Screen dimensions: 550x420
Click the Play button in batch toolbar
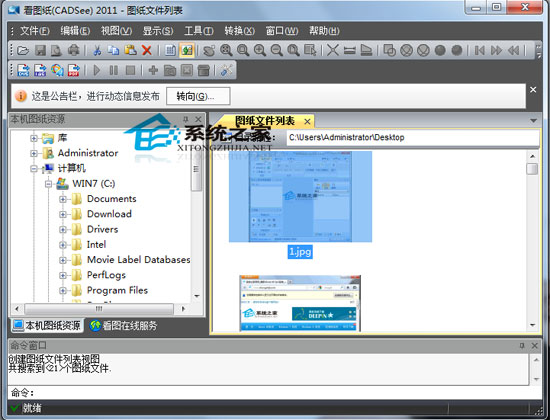[x=97, y=70]
